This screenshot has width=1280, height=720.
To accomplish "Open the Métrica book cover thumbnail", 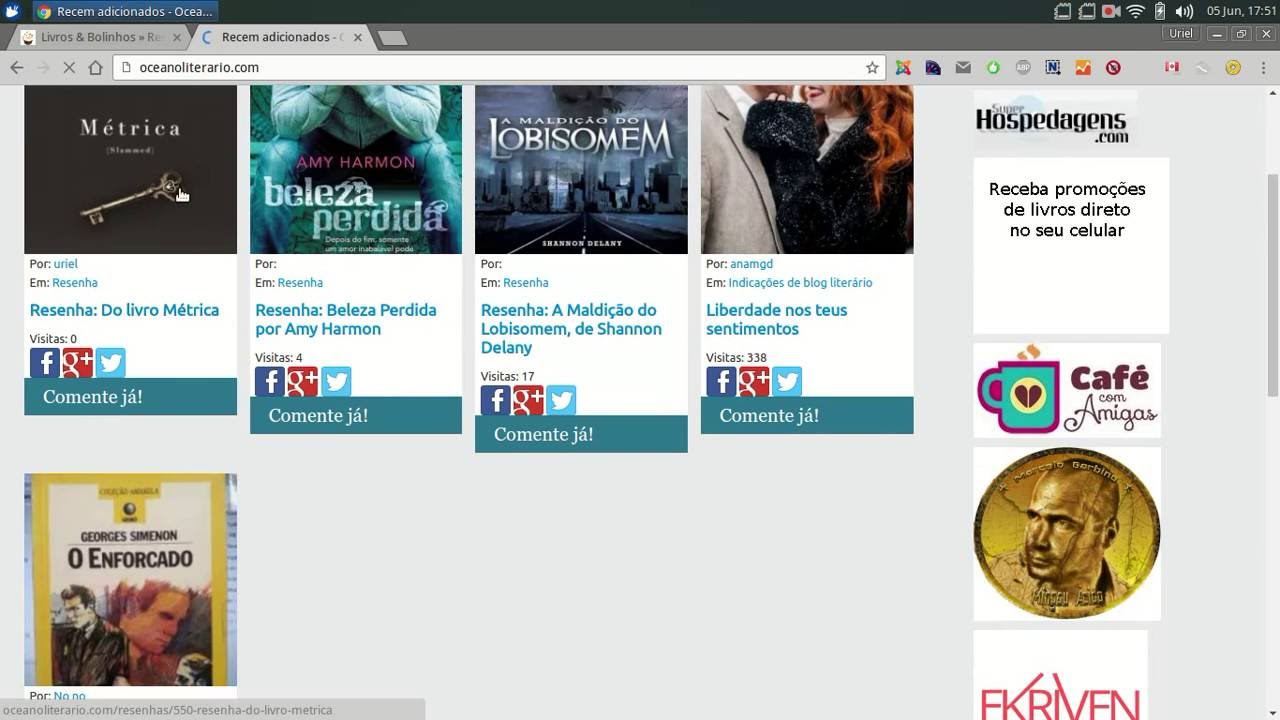I will coord(130,169).
